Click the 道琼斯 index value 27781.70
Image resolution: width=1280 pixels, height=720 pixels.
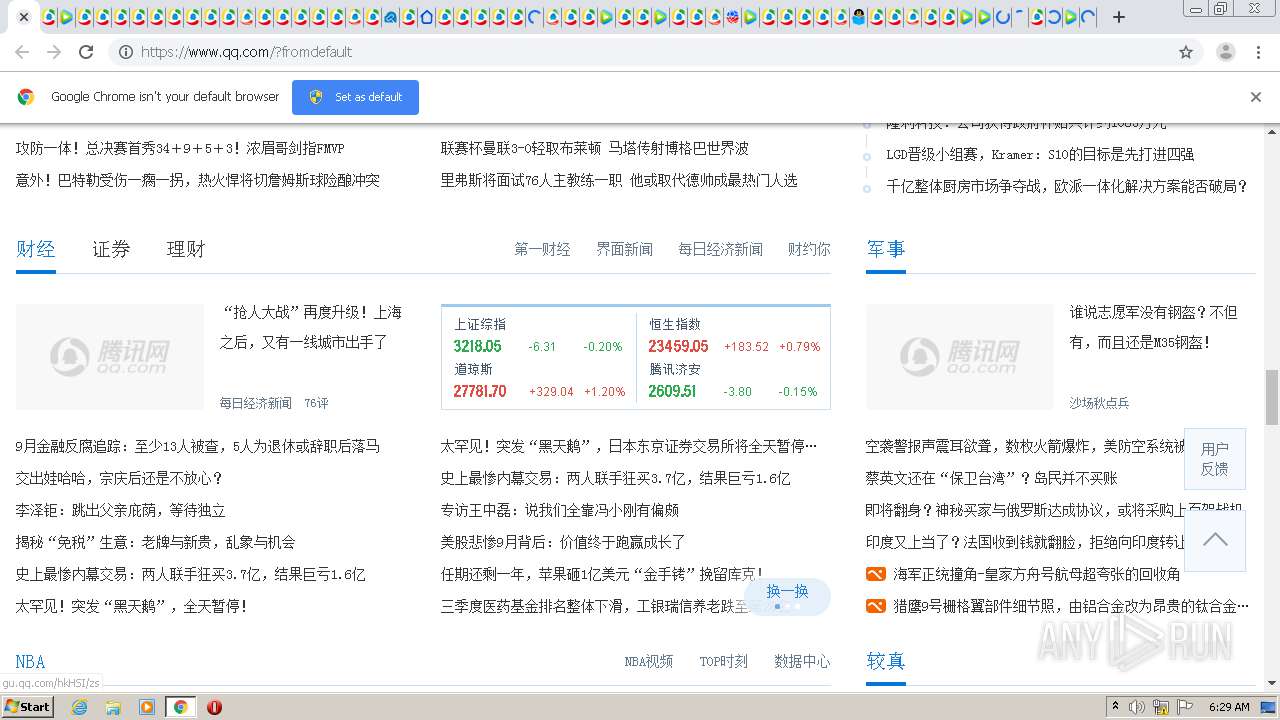tap(480, 391)
